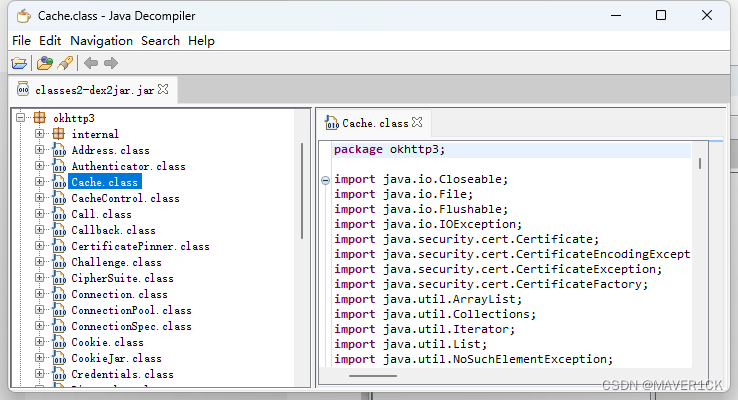Select the Cache.class editor tab

pos(373,123)
